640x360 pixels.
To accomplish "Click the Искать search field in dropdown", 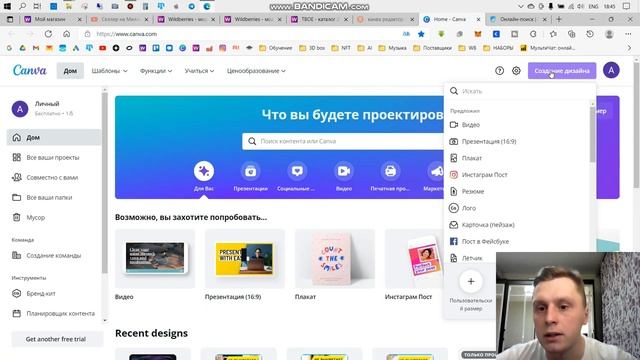I will tap(519, 91).
